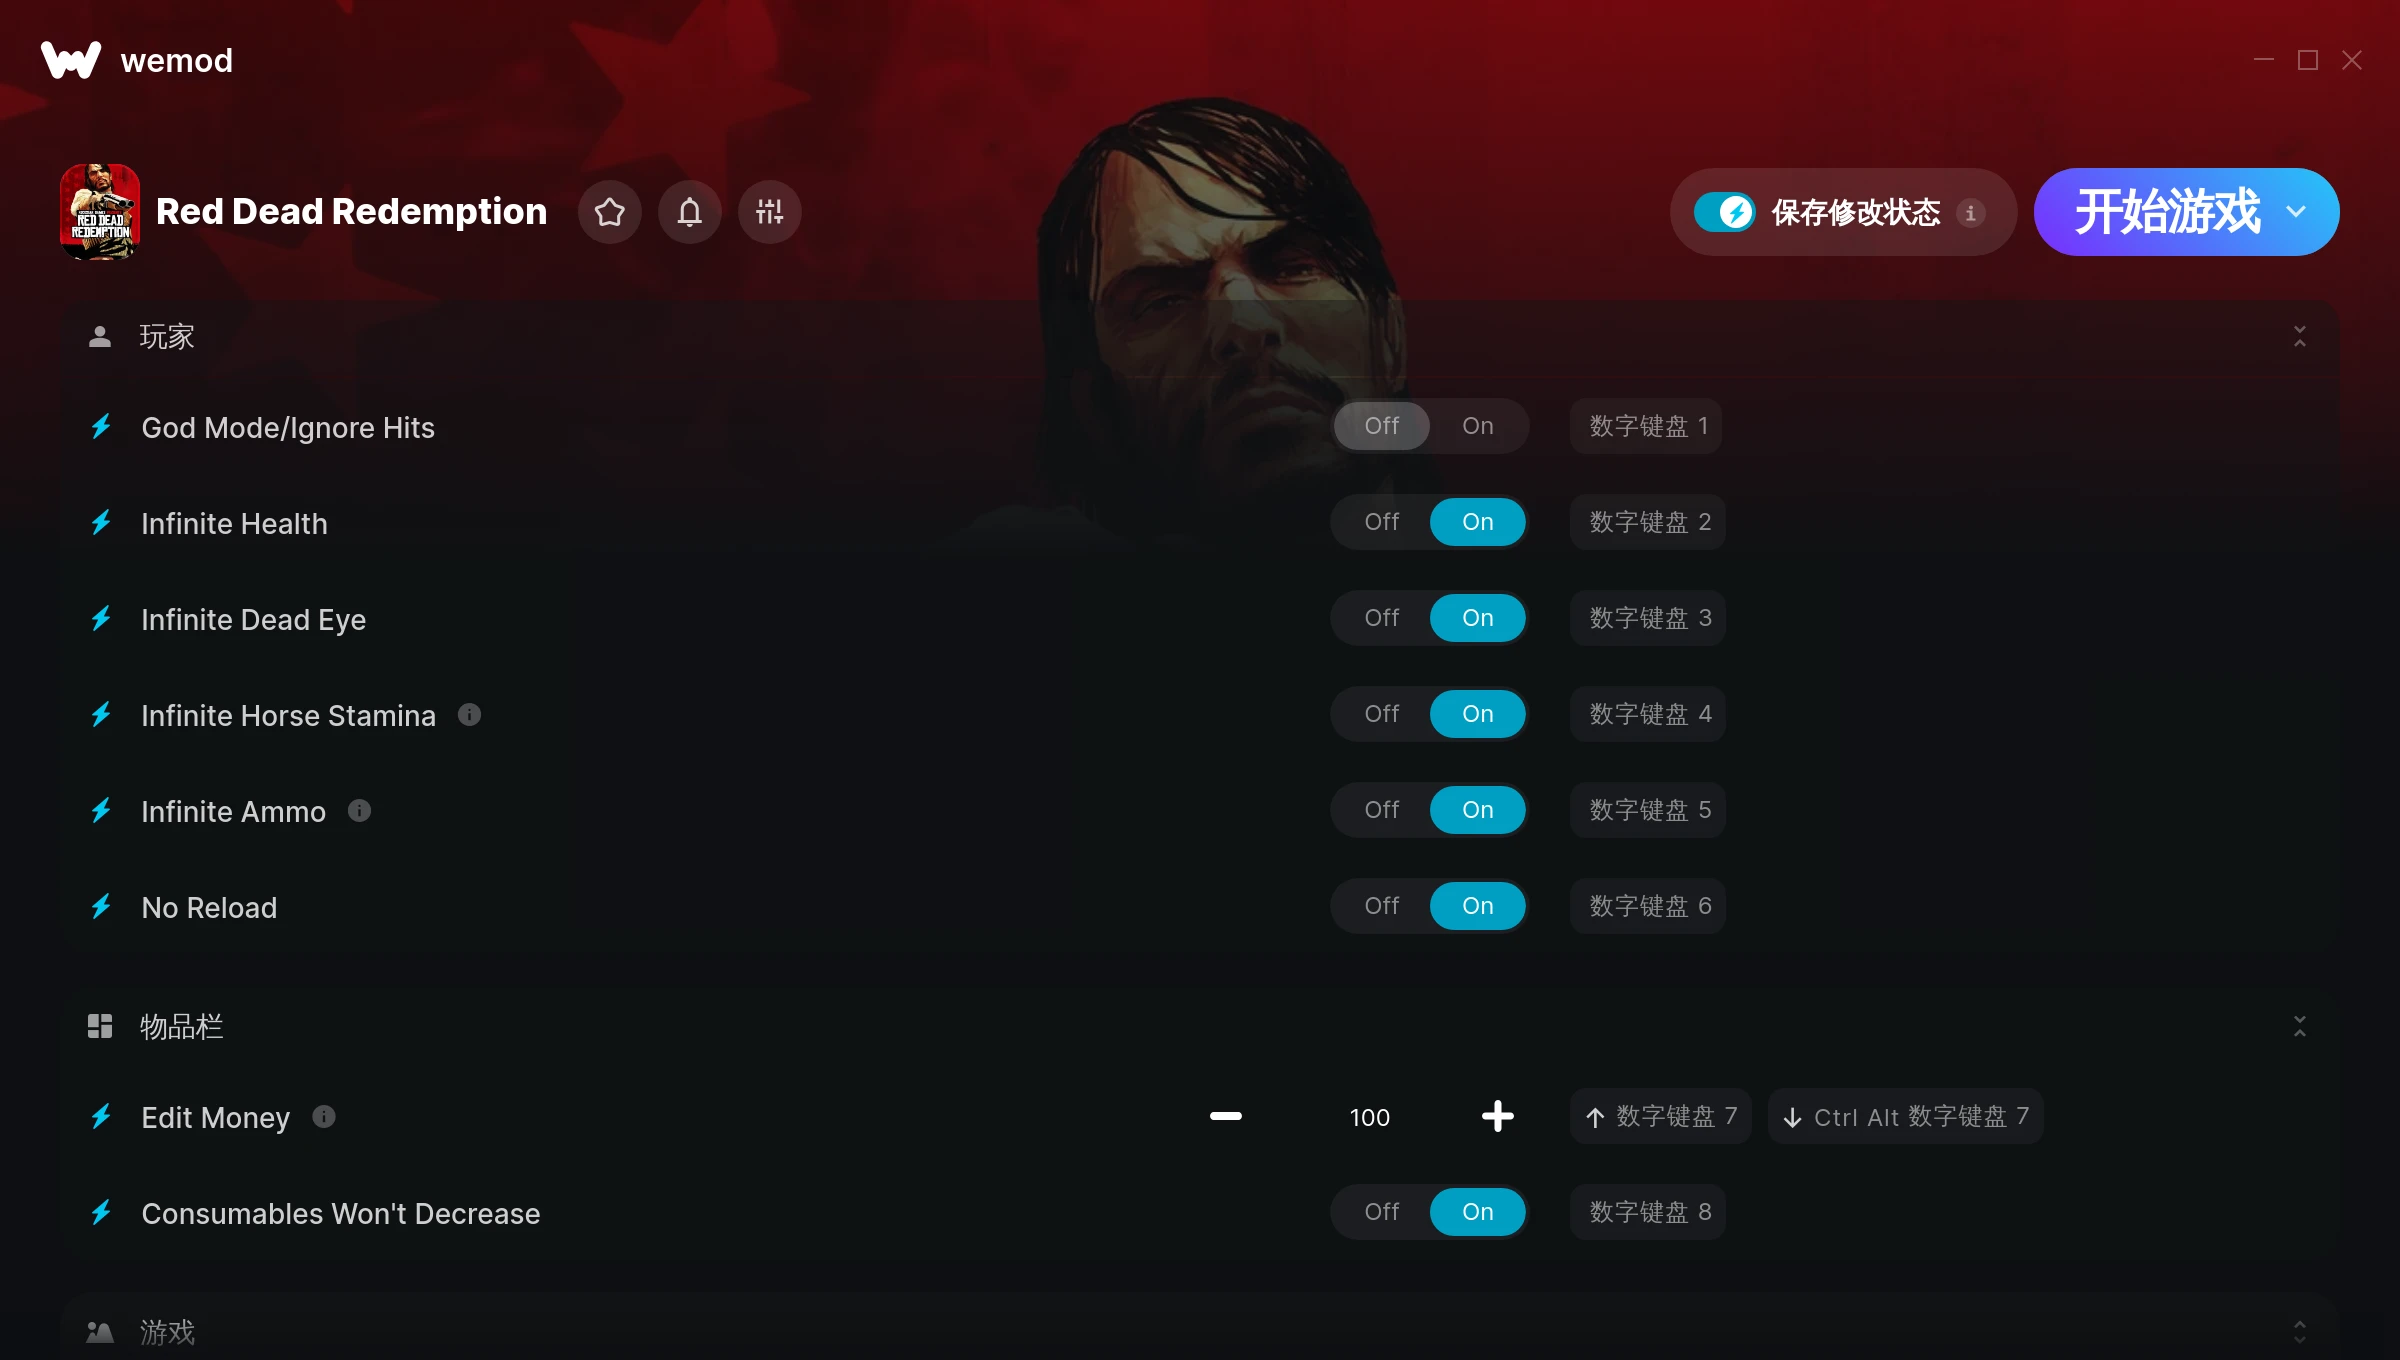Click info icon next to Infinite Horse Stamina

pyautogui.click(x=469, y=714)
